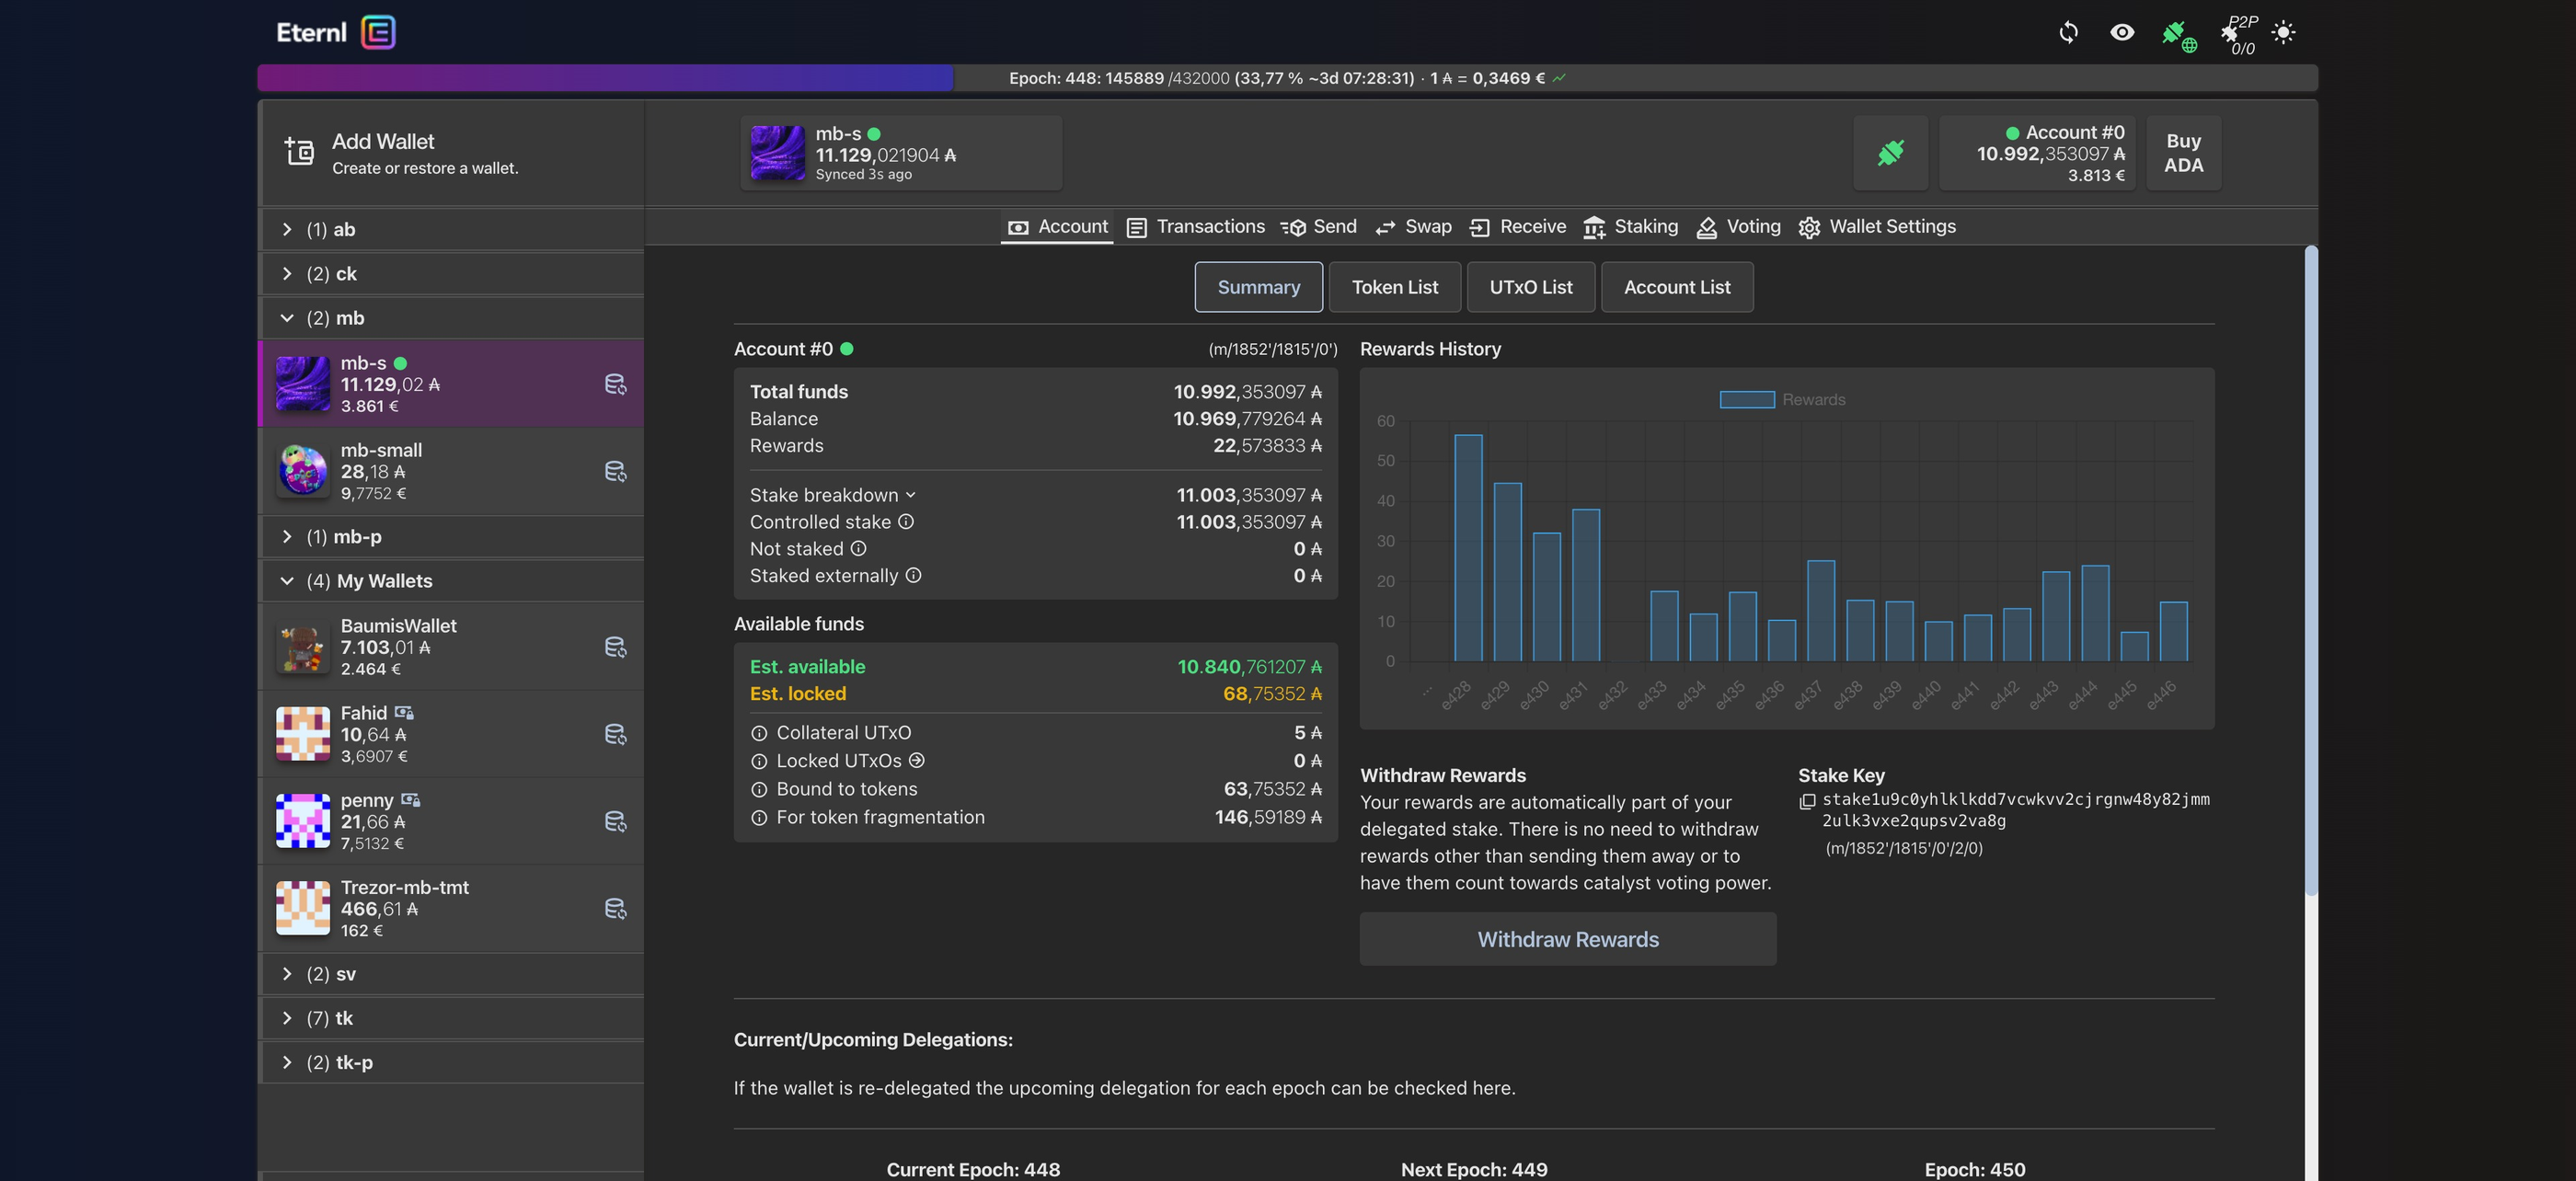Click the hardware wallet icon beside Fahid
2576x1181 pixels.
pyautogui.click(x=405, y=711)
